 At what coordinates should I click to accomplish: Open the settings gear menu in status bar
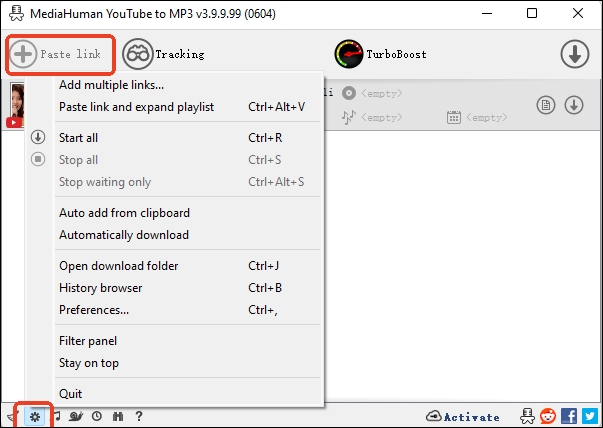(35, 416)
